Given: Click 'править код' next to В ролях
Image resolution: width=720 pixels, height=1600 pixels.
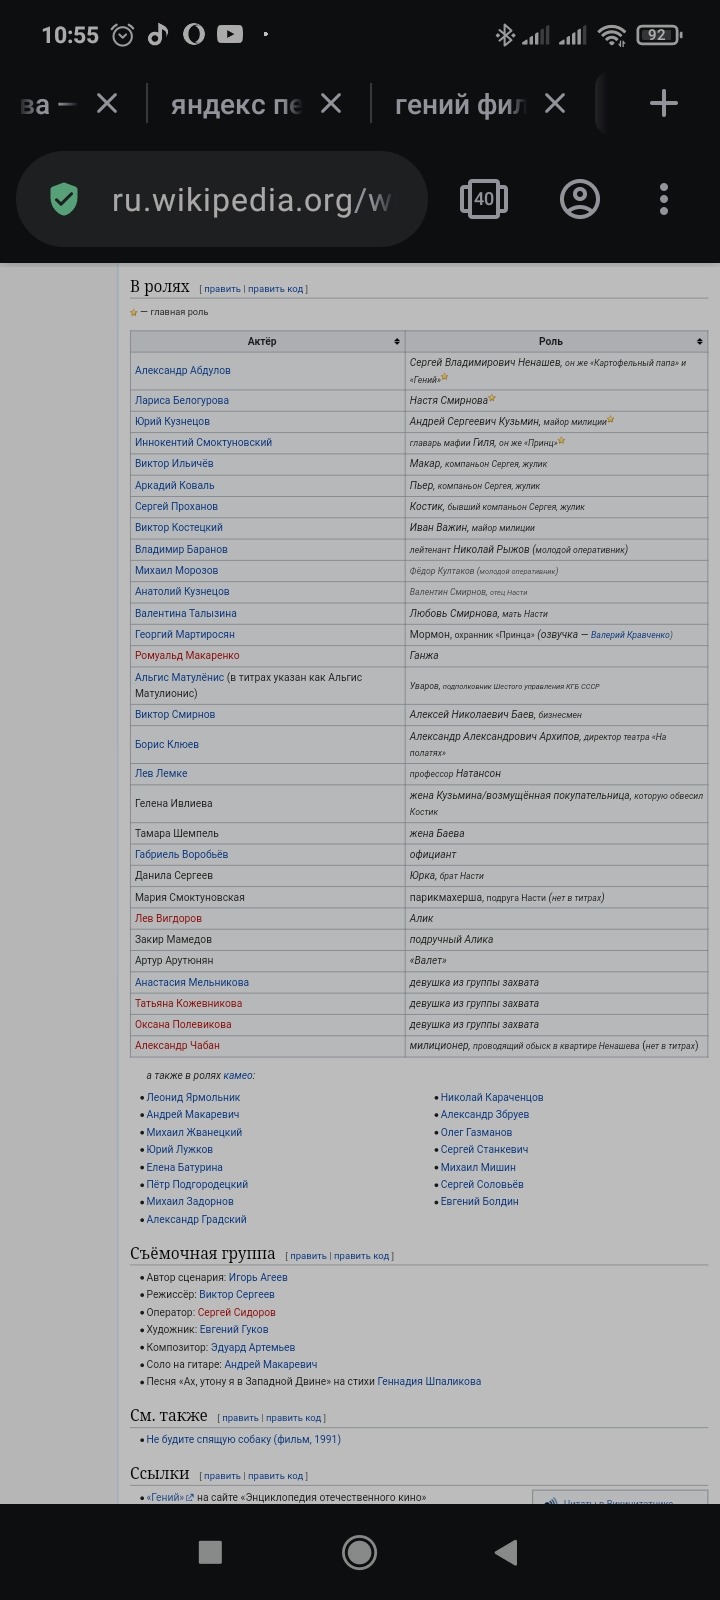Looking at the screenshot, I should [x=275, y=289].
